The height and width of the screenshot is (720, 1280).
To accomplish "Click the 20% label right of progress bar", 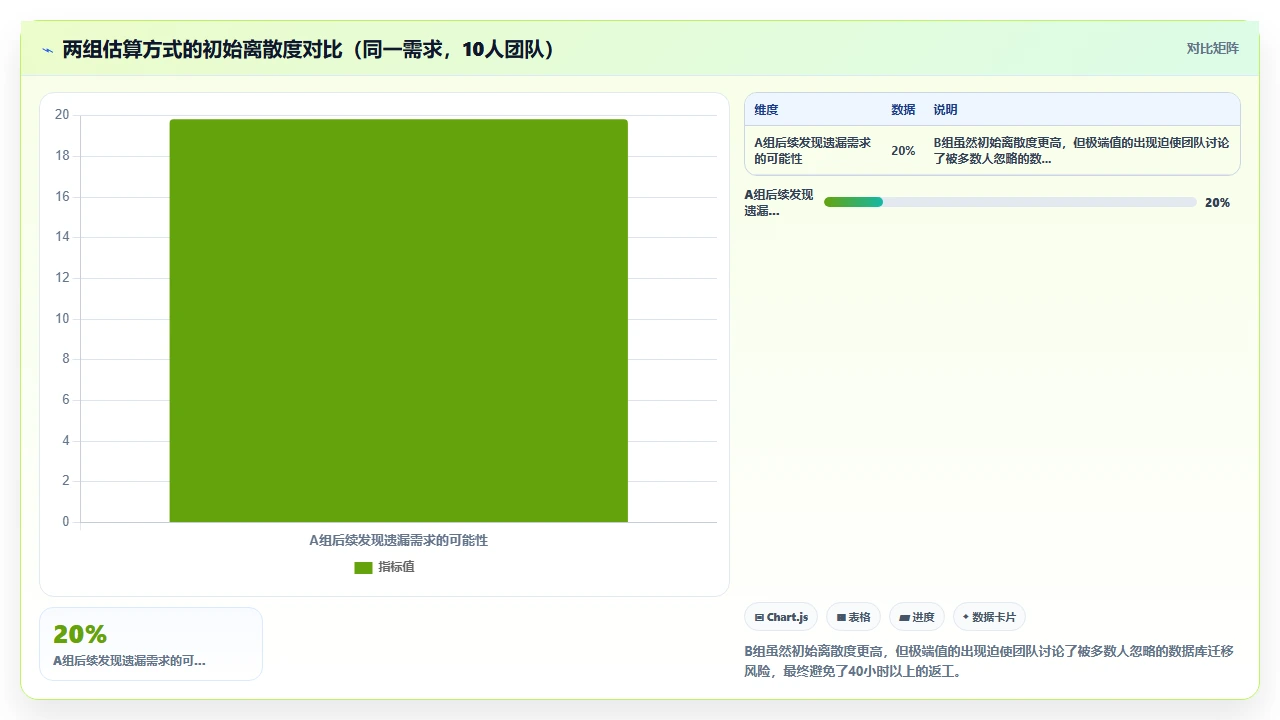I will pyautogui.click(x=1217, y=202).
